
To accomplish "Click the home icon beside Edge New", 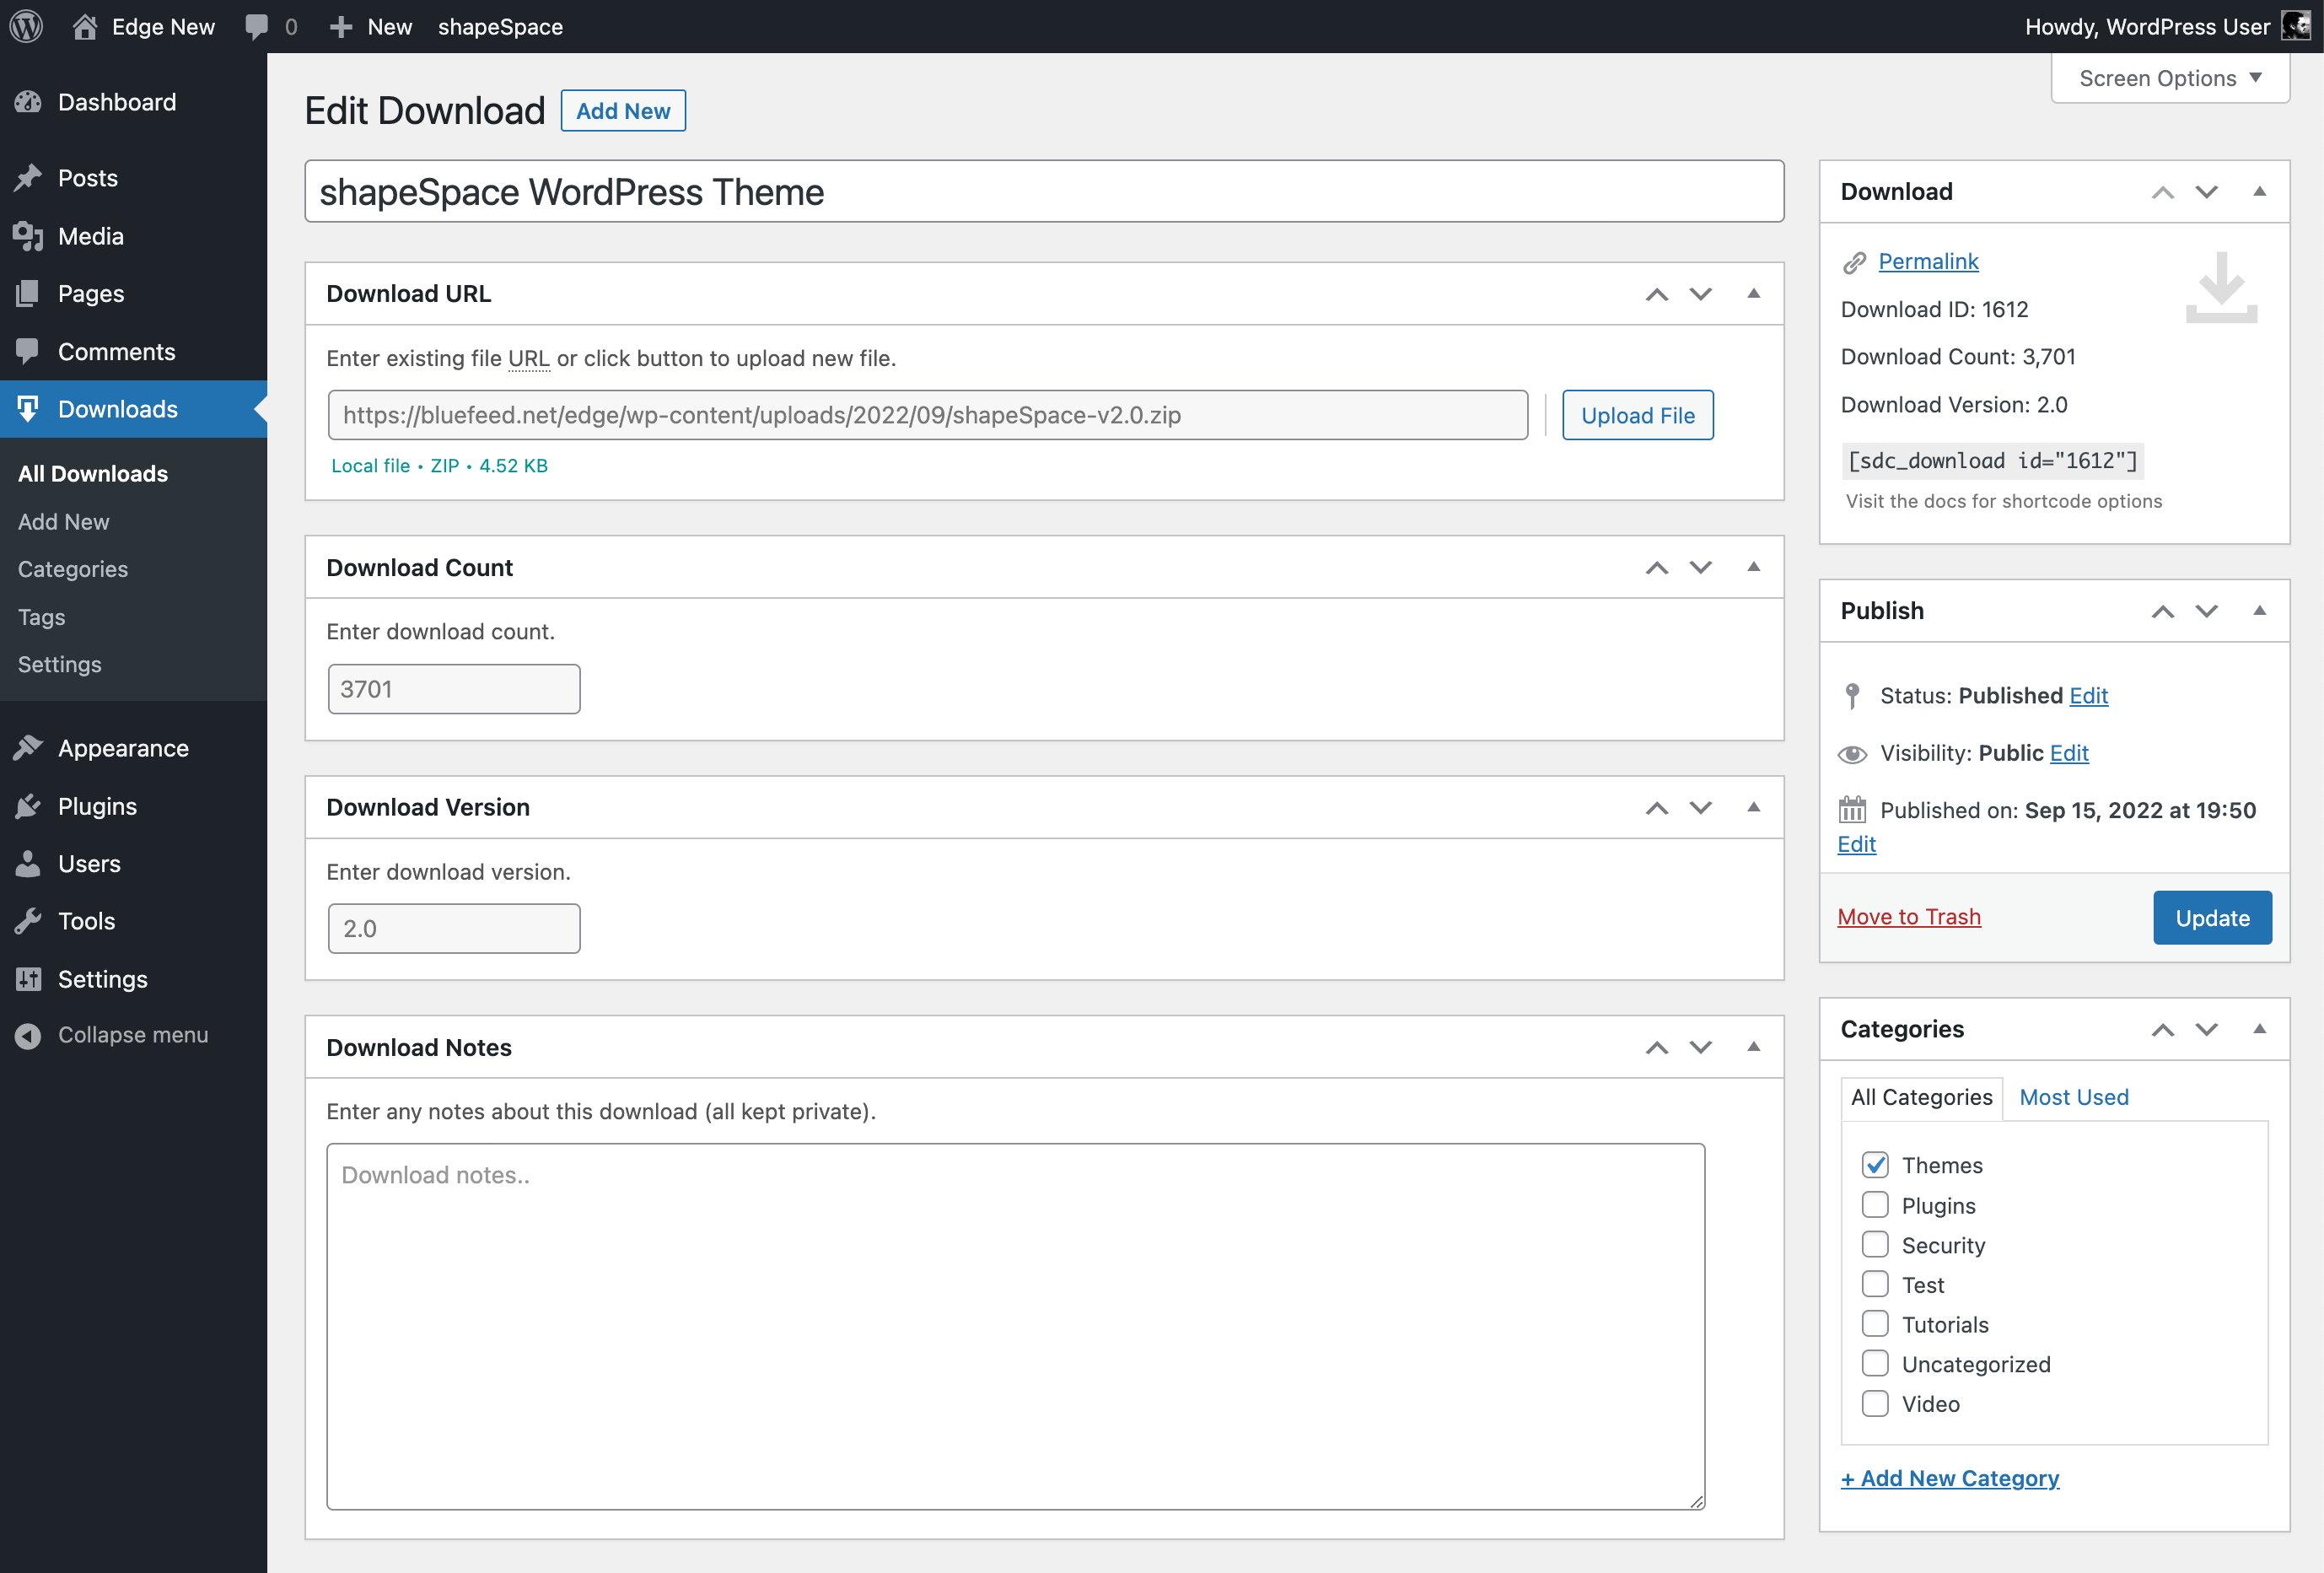I will click(x=85, y=26).
